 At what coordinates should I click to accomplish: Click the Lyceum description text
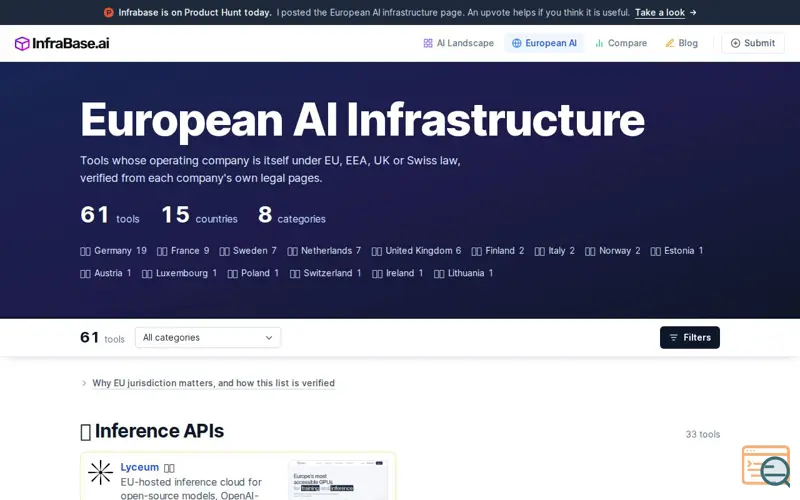192,488
